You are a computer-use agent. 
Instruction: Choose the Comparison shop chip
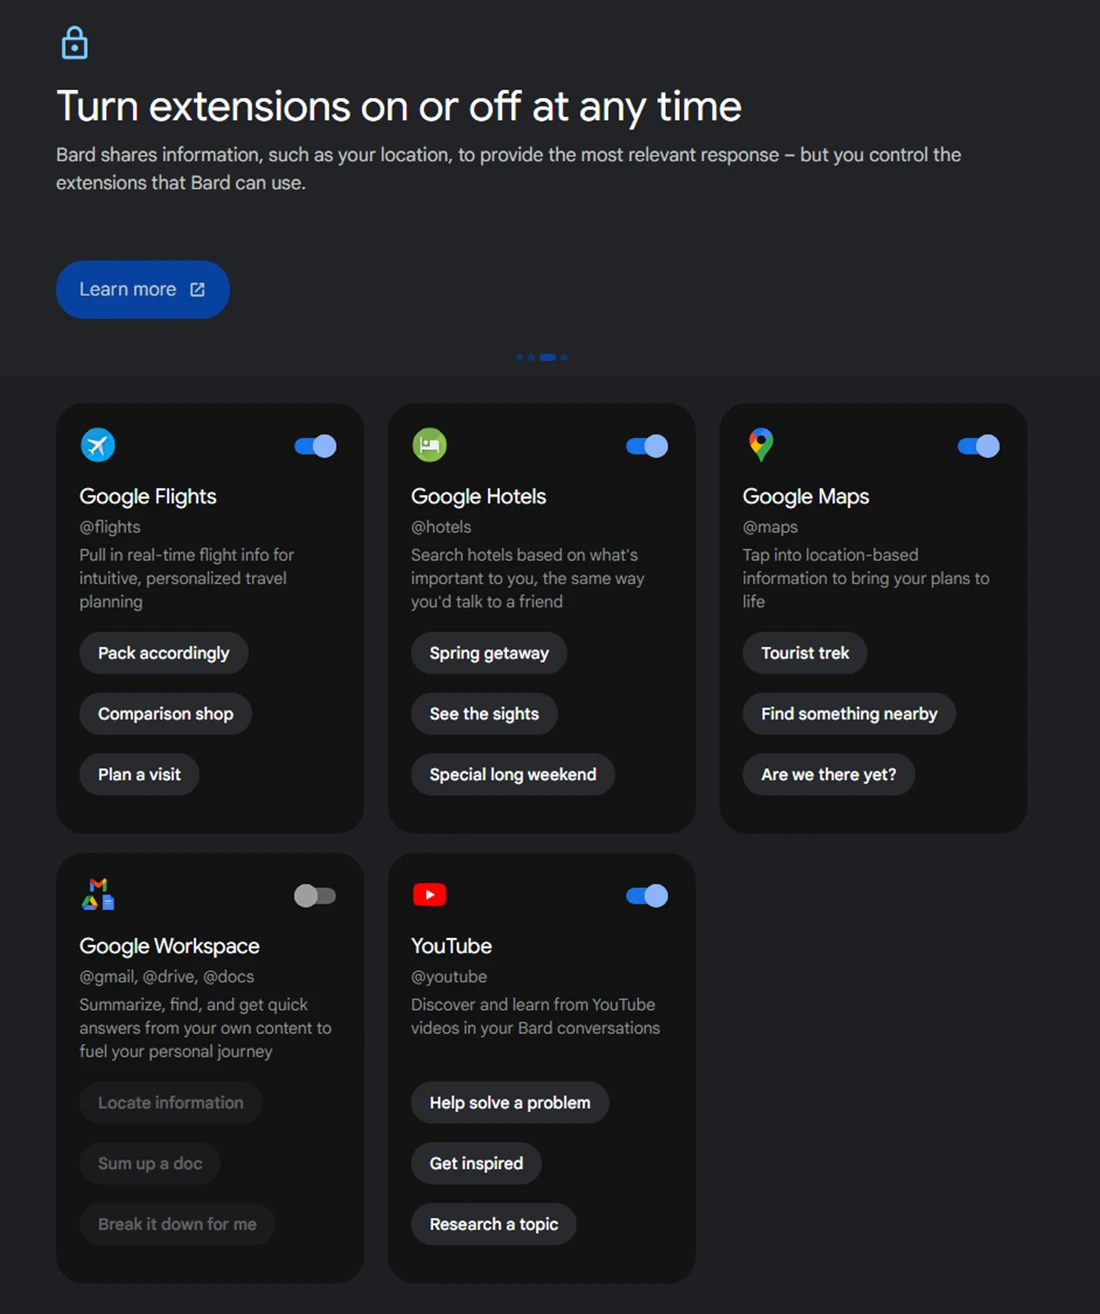pyautogui.click(x=166, y=714)
